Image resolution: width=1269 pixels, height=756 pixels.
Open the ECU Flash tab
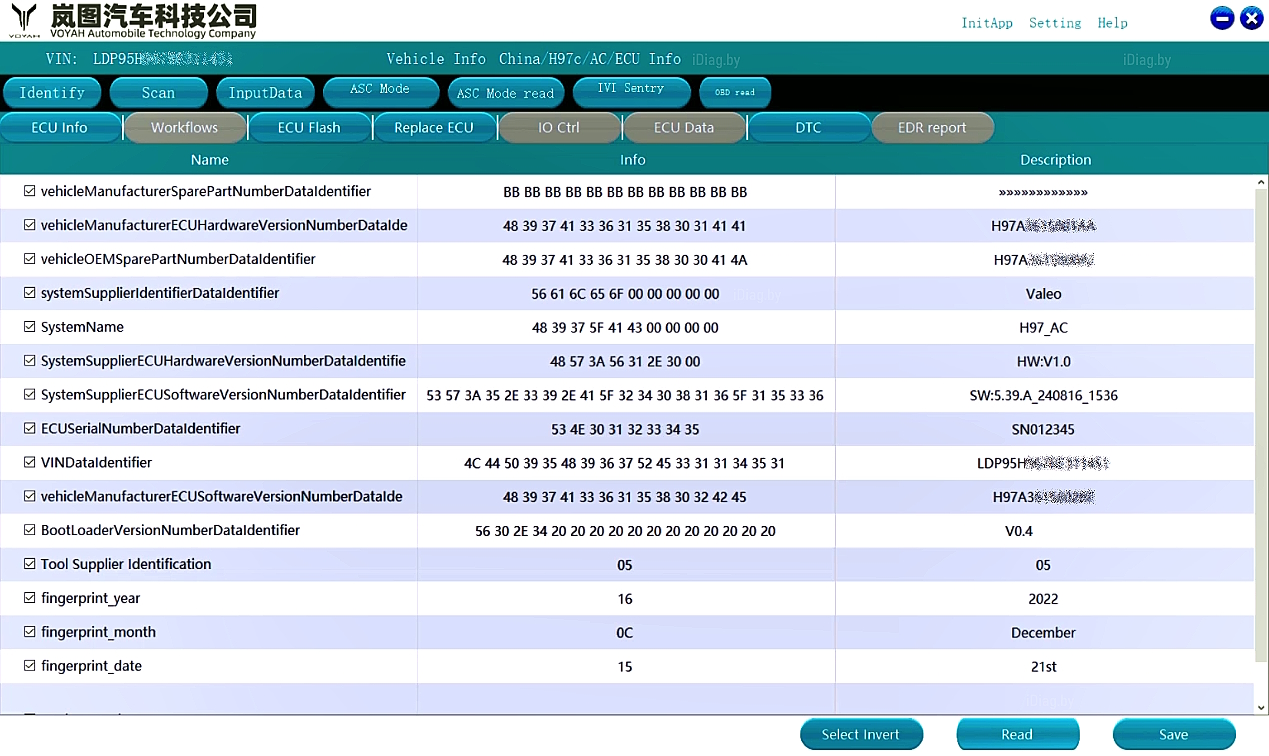pyautogui.click(x=309, y=128)
